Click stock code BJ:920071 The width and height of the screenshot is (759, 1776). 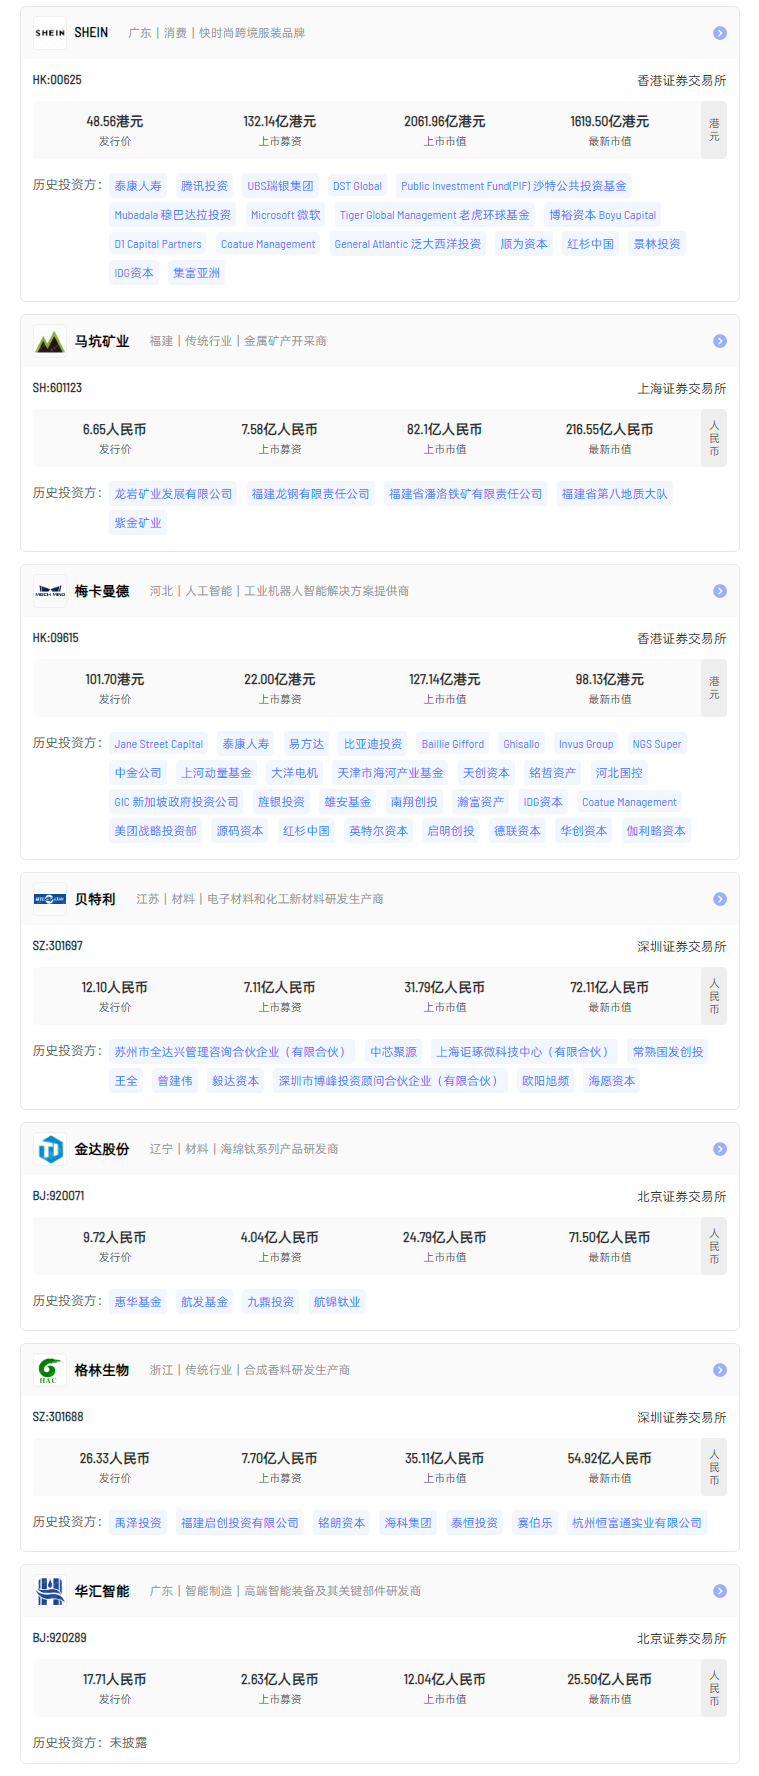pos(58,1196)
